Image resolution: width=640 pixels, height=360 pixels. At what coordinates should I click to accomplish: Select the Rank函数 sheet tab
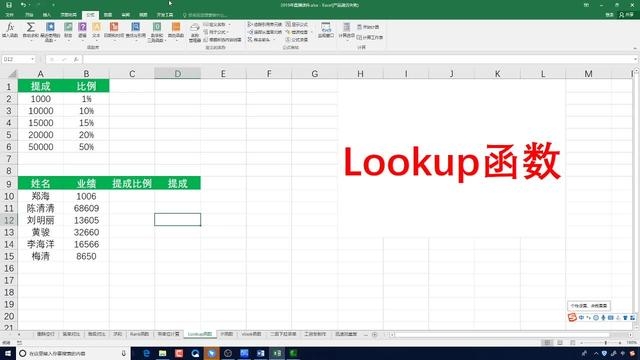coord(140,334)
